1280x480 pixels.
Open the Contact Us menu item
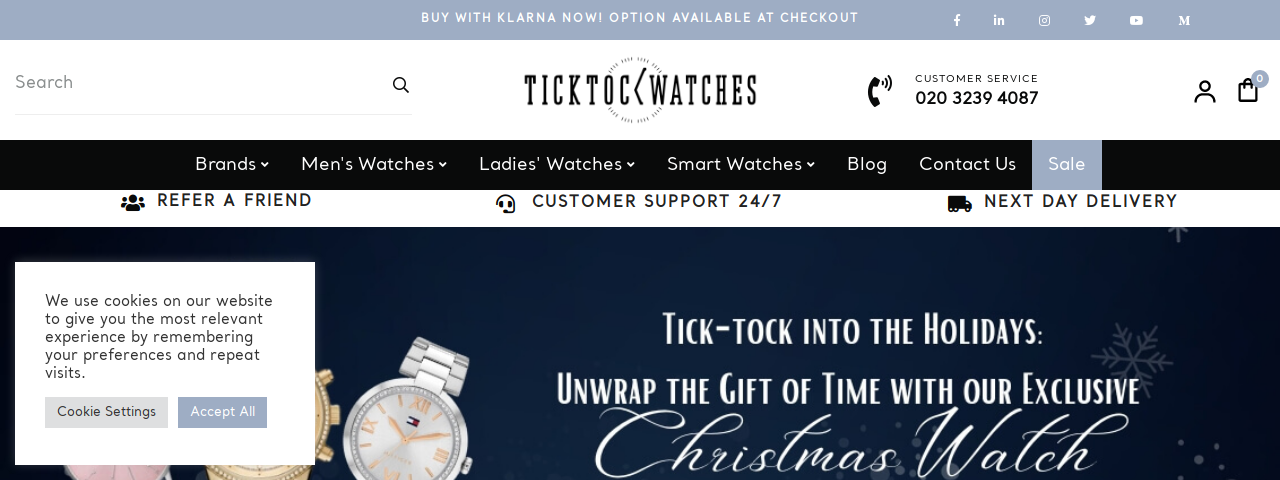(968, 165)
